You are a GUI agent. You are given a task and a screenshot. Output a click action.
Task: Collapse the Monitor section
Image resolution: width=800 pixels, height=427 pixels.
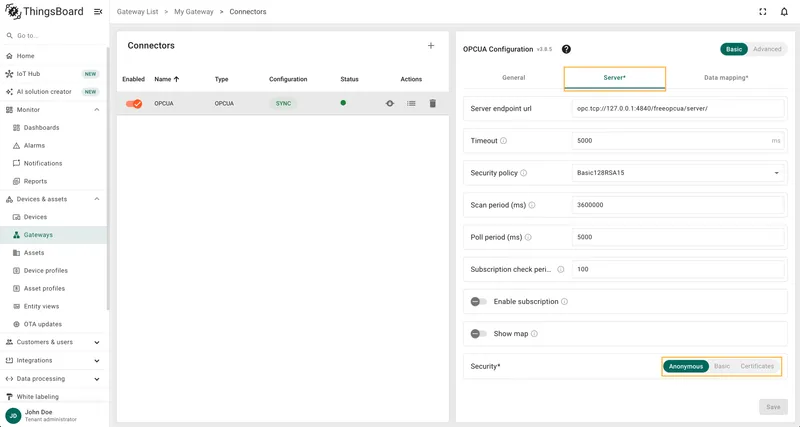(97, 110)
